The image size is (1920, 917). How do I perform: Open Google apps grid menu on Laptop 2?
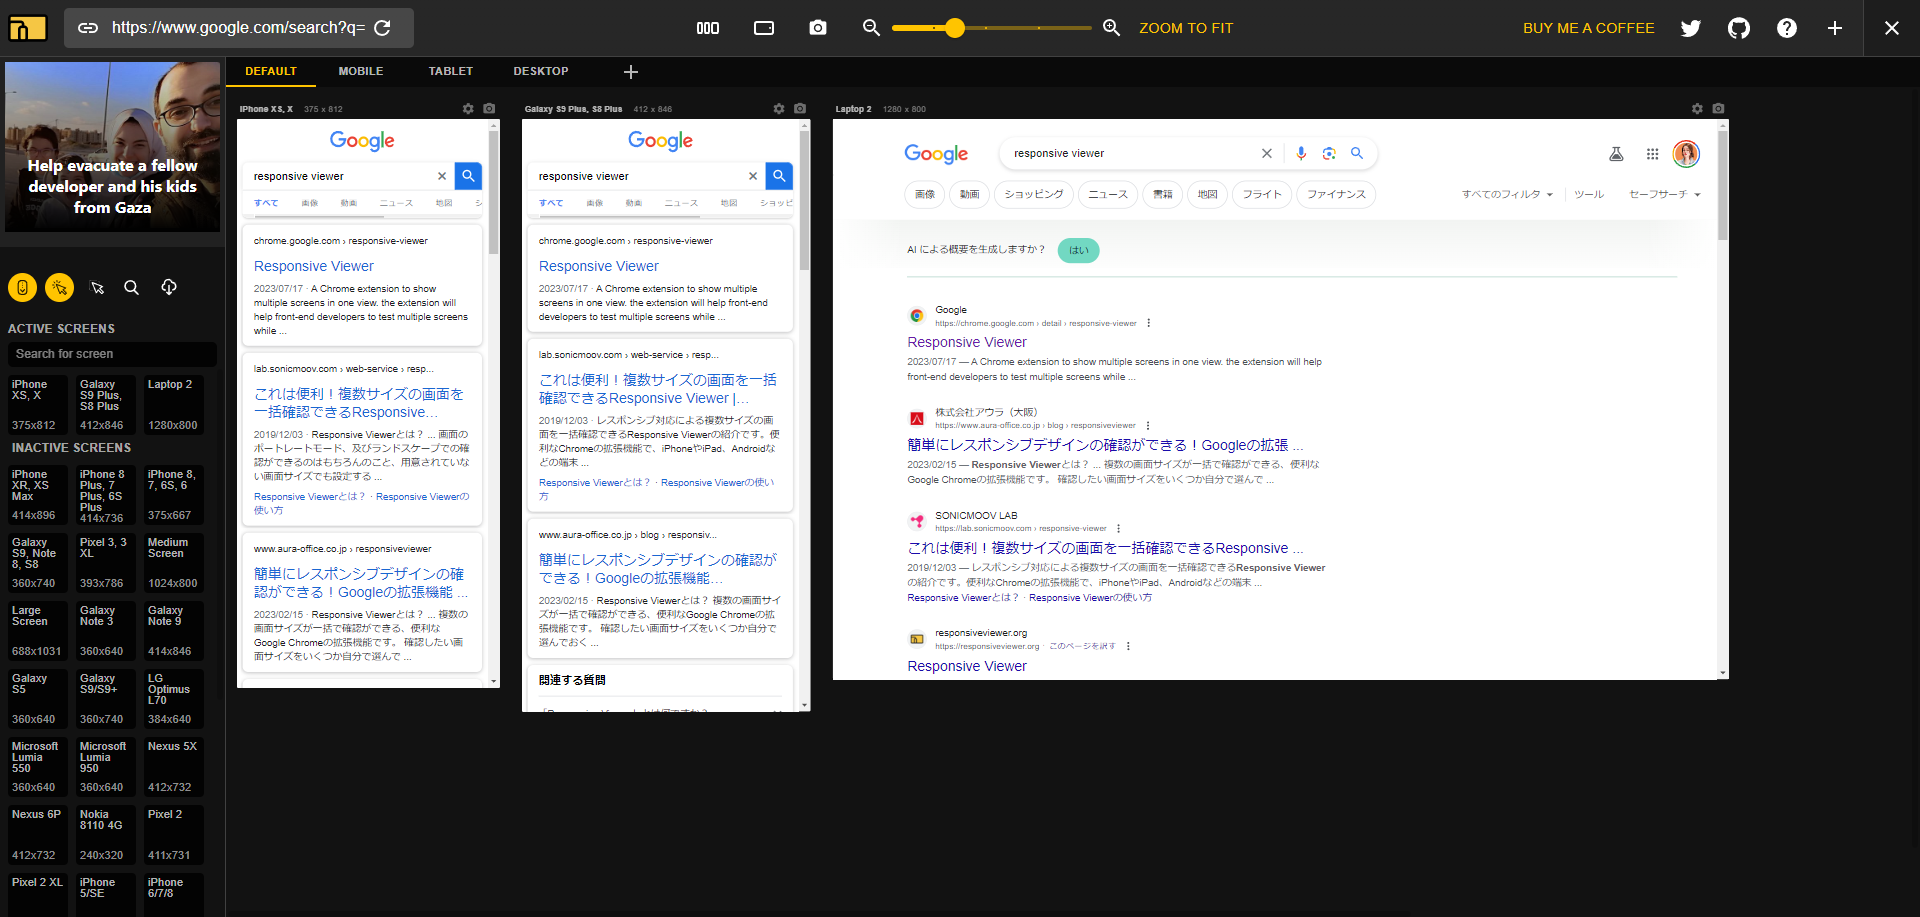click(1653, 153)
